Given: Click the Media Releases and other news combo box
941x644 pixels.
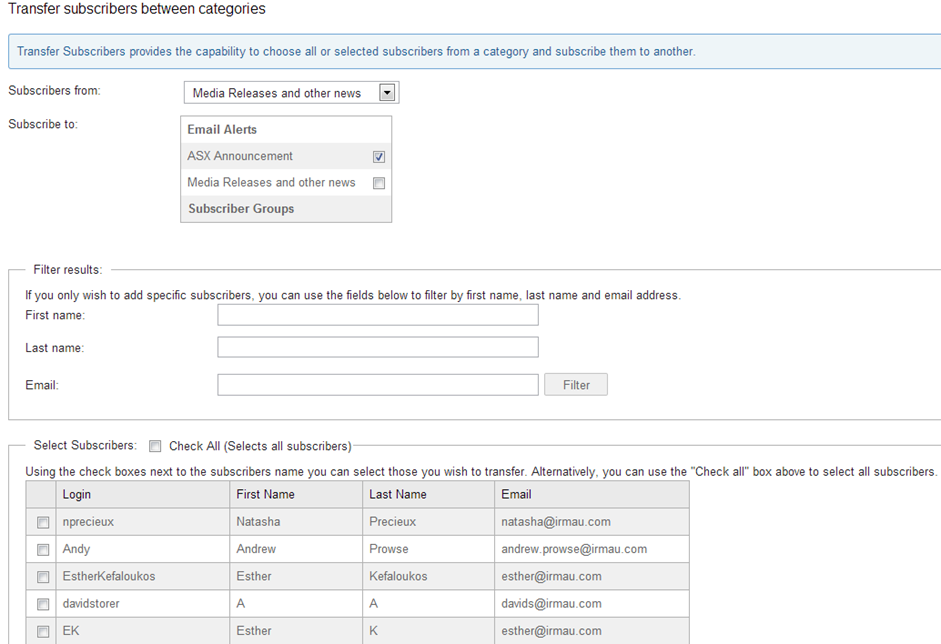Looking at the screenshot, I should pos(292,93).
